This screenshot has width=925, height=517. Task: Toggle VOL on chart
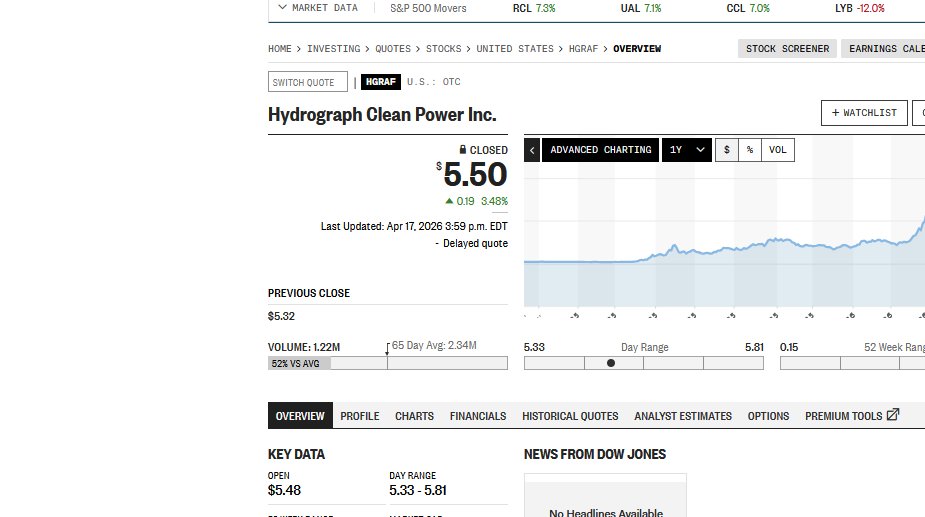coord(778,150)
